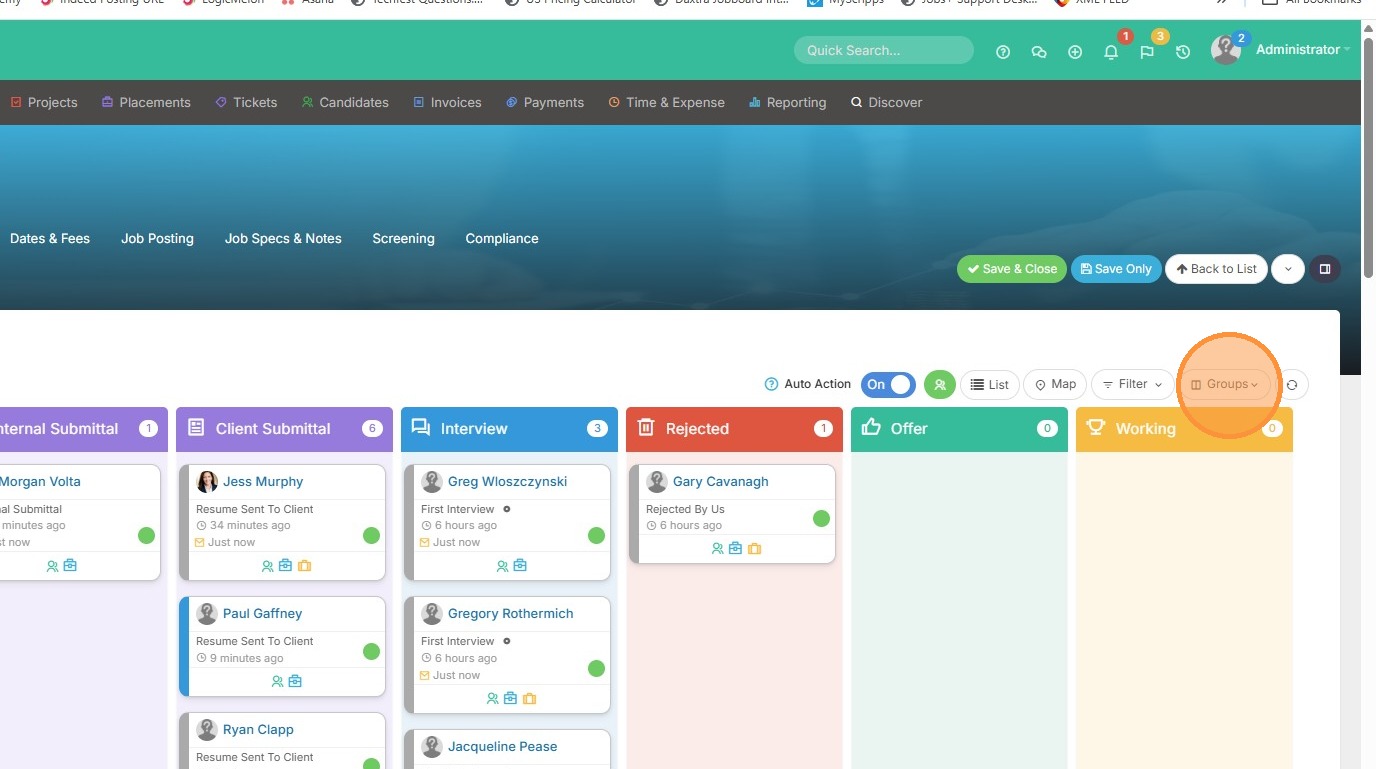Screen dimensions: 1376x769
Task: Click the Client Submittal count badge showing 6
Action: tap(372, 429)
